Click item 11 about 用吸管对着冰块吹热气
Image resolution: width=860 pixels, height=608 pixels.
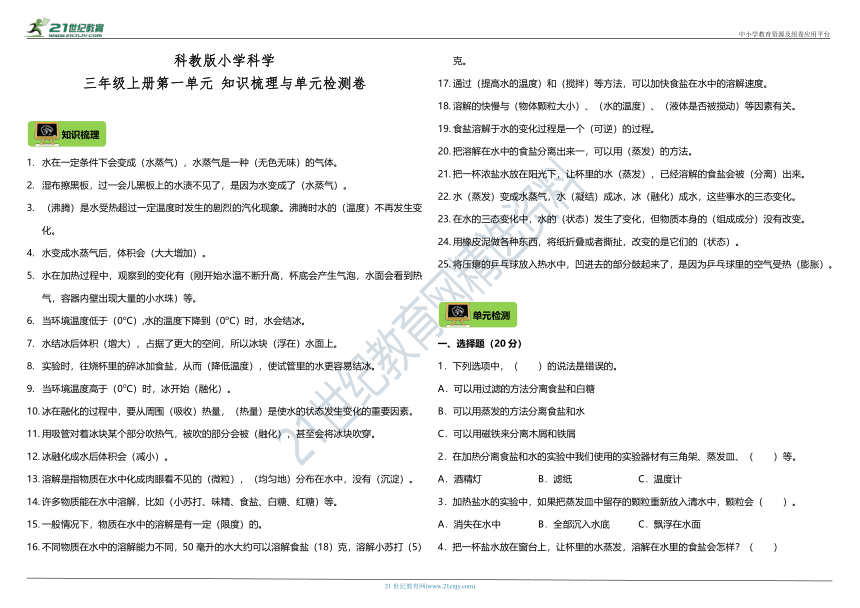coord(201,434)
